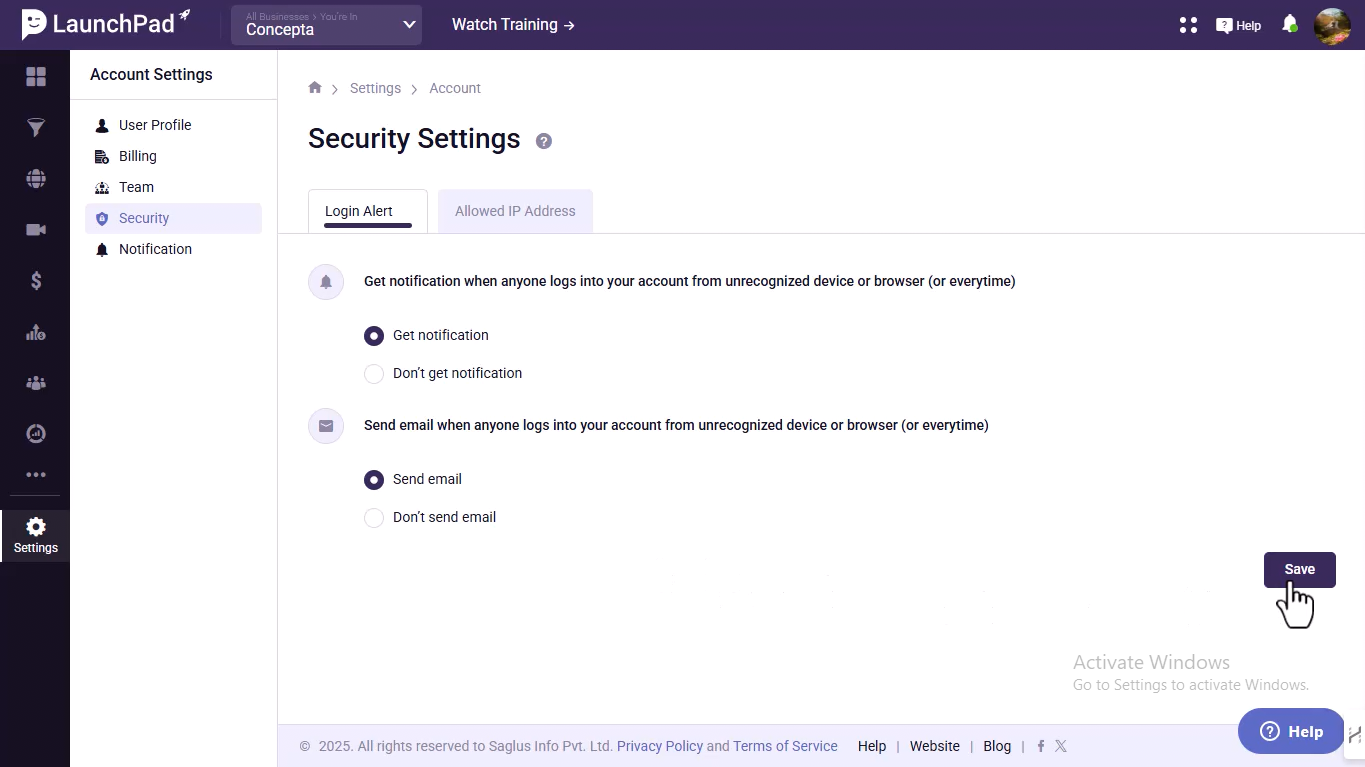This screenshot has height=767, width=1365.
Task: Click the question mark beside Security Settings
Action: point(544,141)
